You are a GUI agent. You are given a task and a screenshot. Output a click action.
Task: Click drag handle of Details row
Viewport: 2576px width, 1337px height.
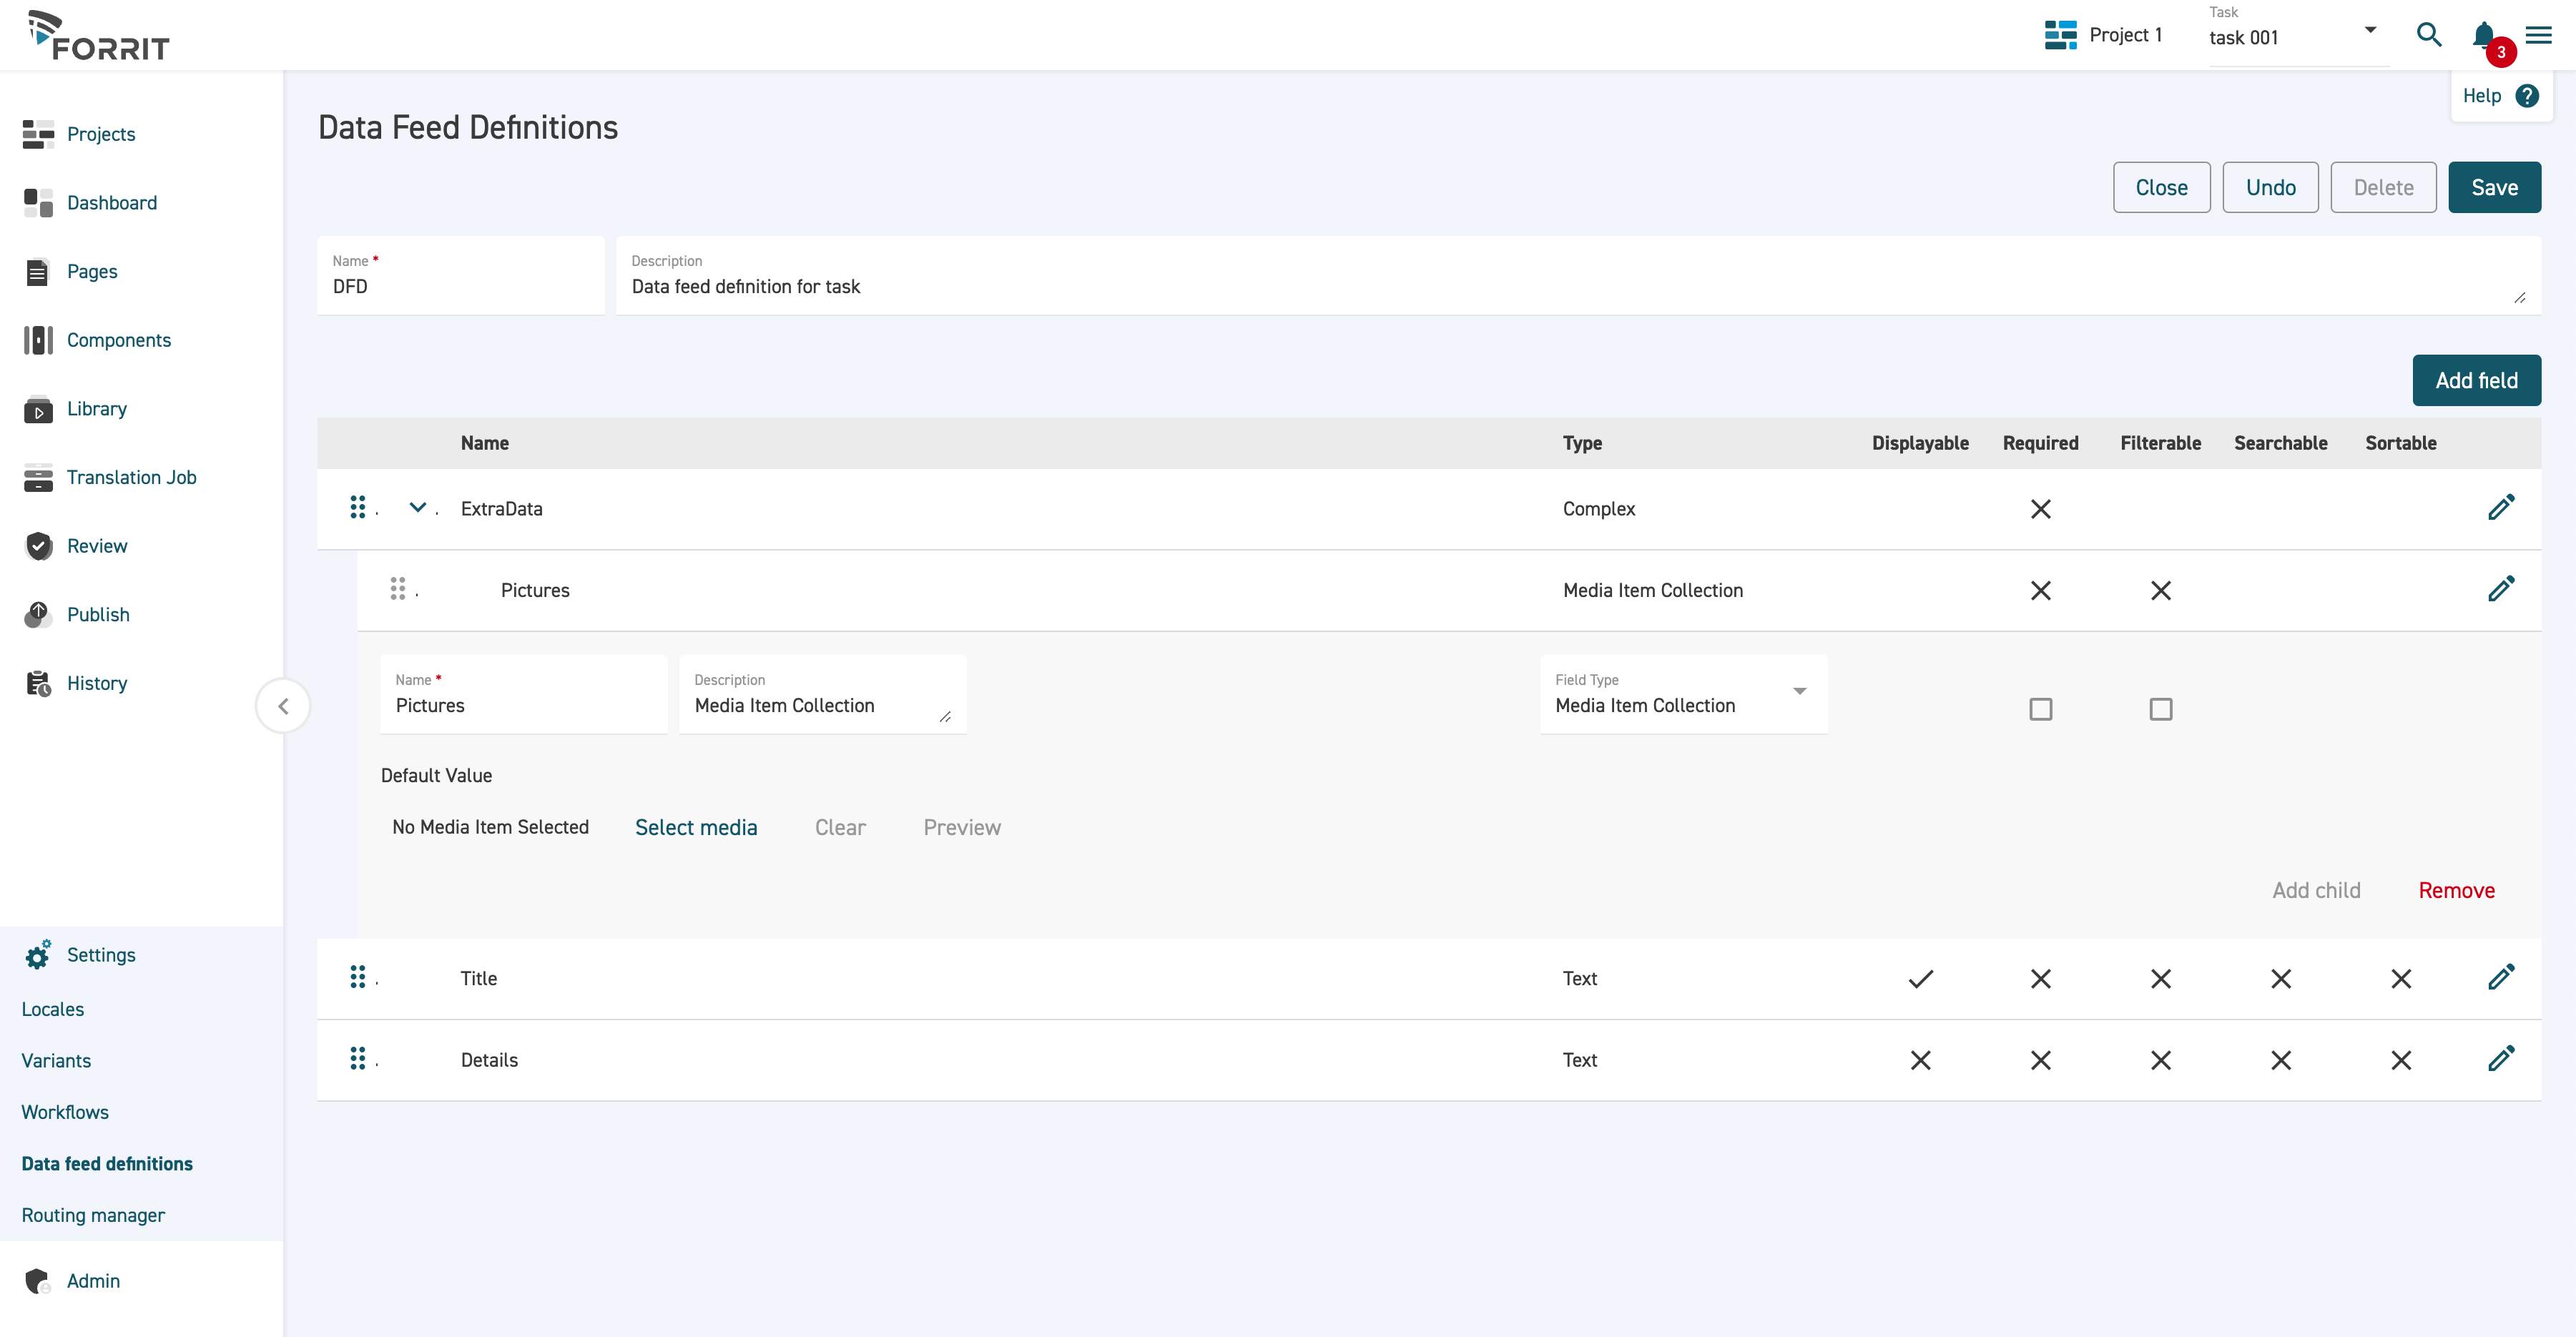pyautogui.click(x=357, y=1058)
